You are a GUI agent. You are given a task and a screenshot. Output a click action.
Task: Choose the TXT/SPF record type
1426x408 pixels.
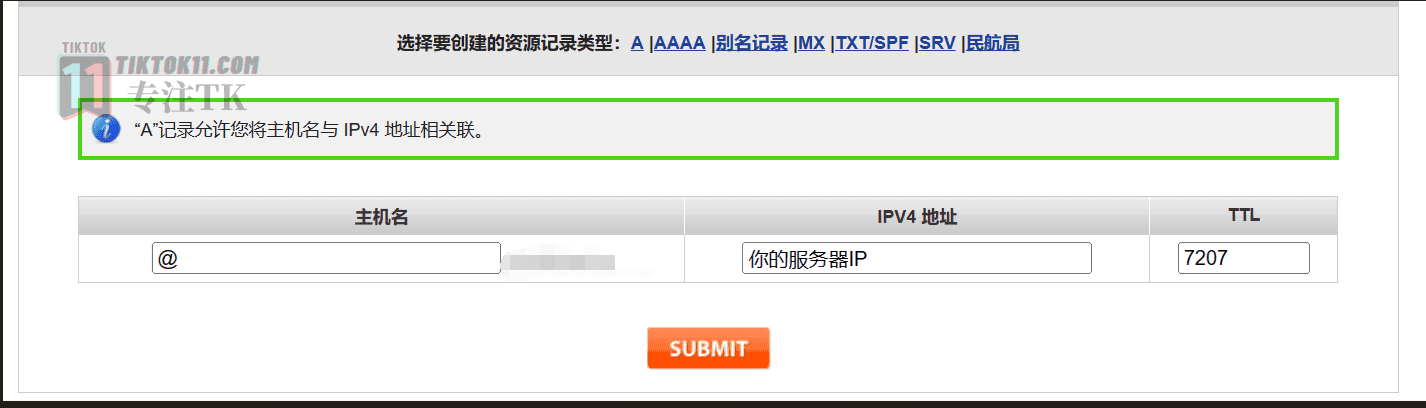[x=873, y=43]
